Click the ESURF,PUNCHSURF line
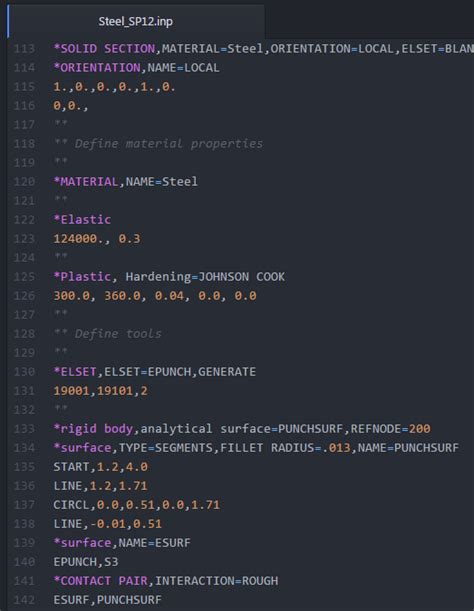The width and height of the screenshot is (474, 611). [107, 600]
